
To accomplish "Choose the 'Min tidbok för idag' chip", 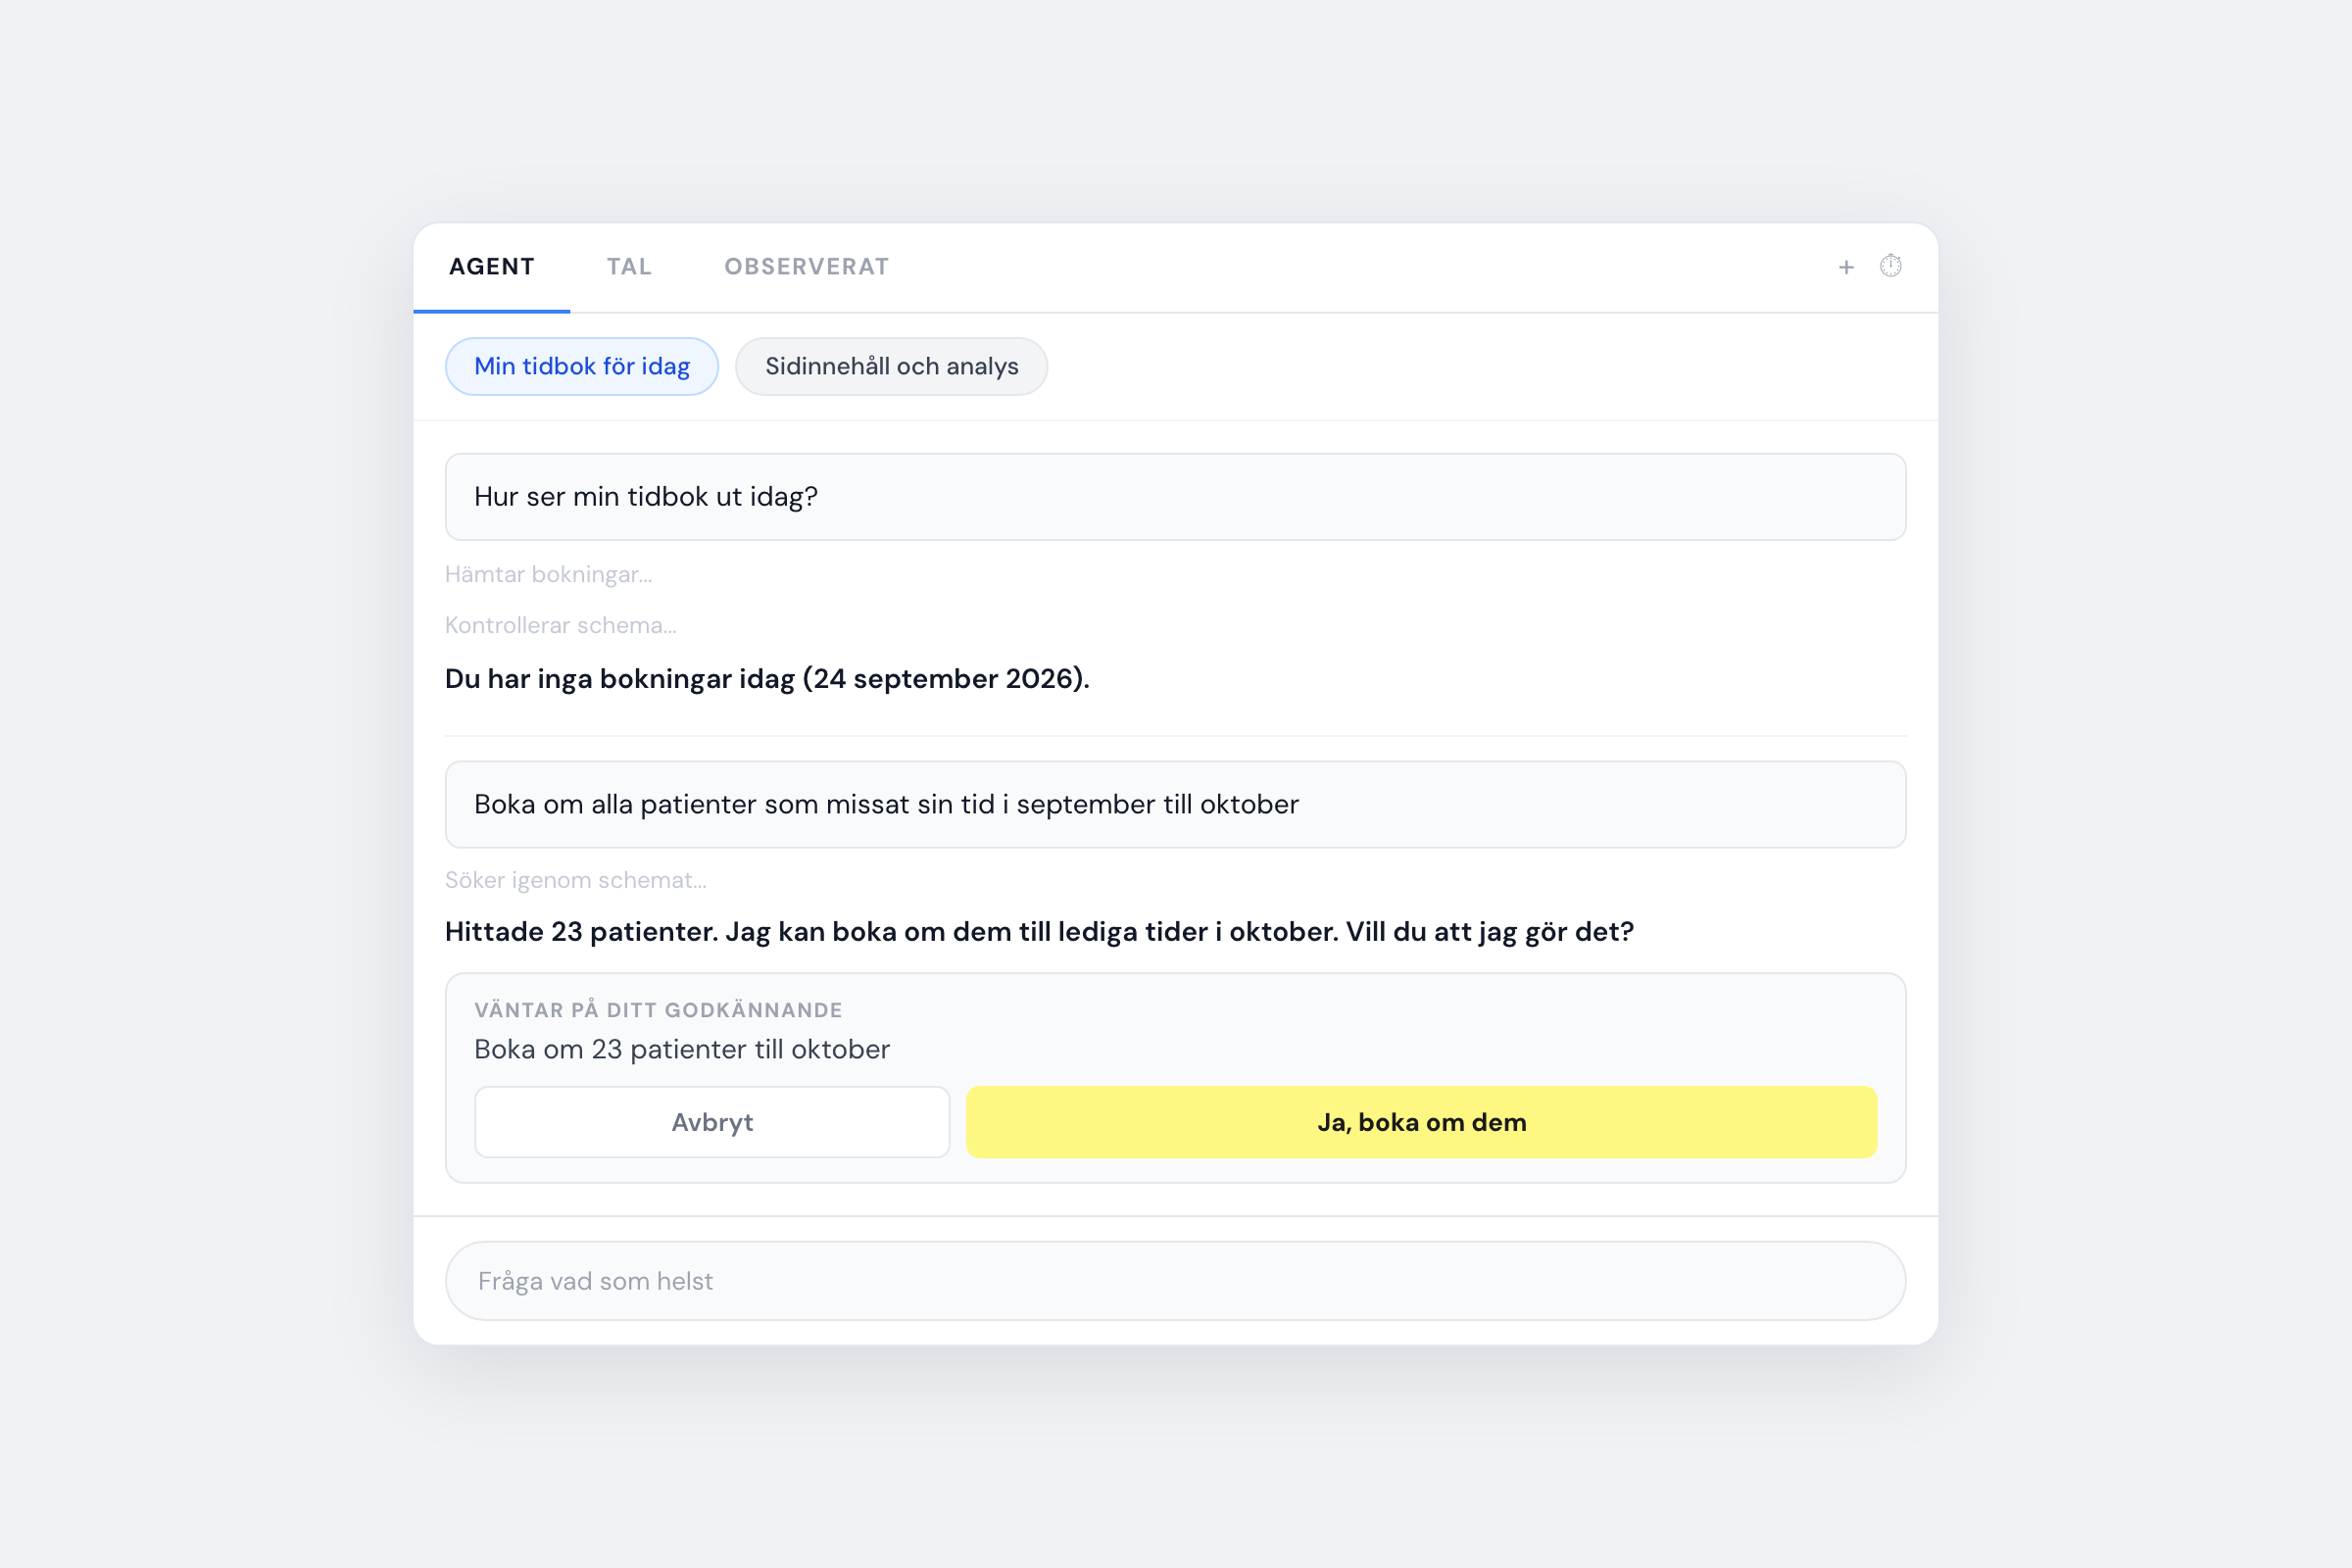I will click(582, 366).
